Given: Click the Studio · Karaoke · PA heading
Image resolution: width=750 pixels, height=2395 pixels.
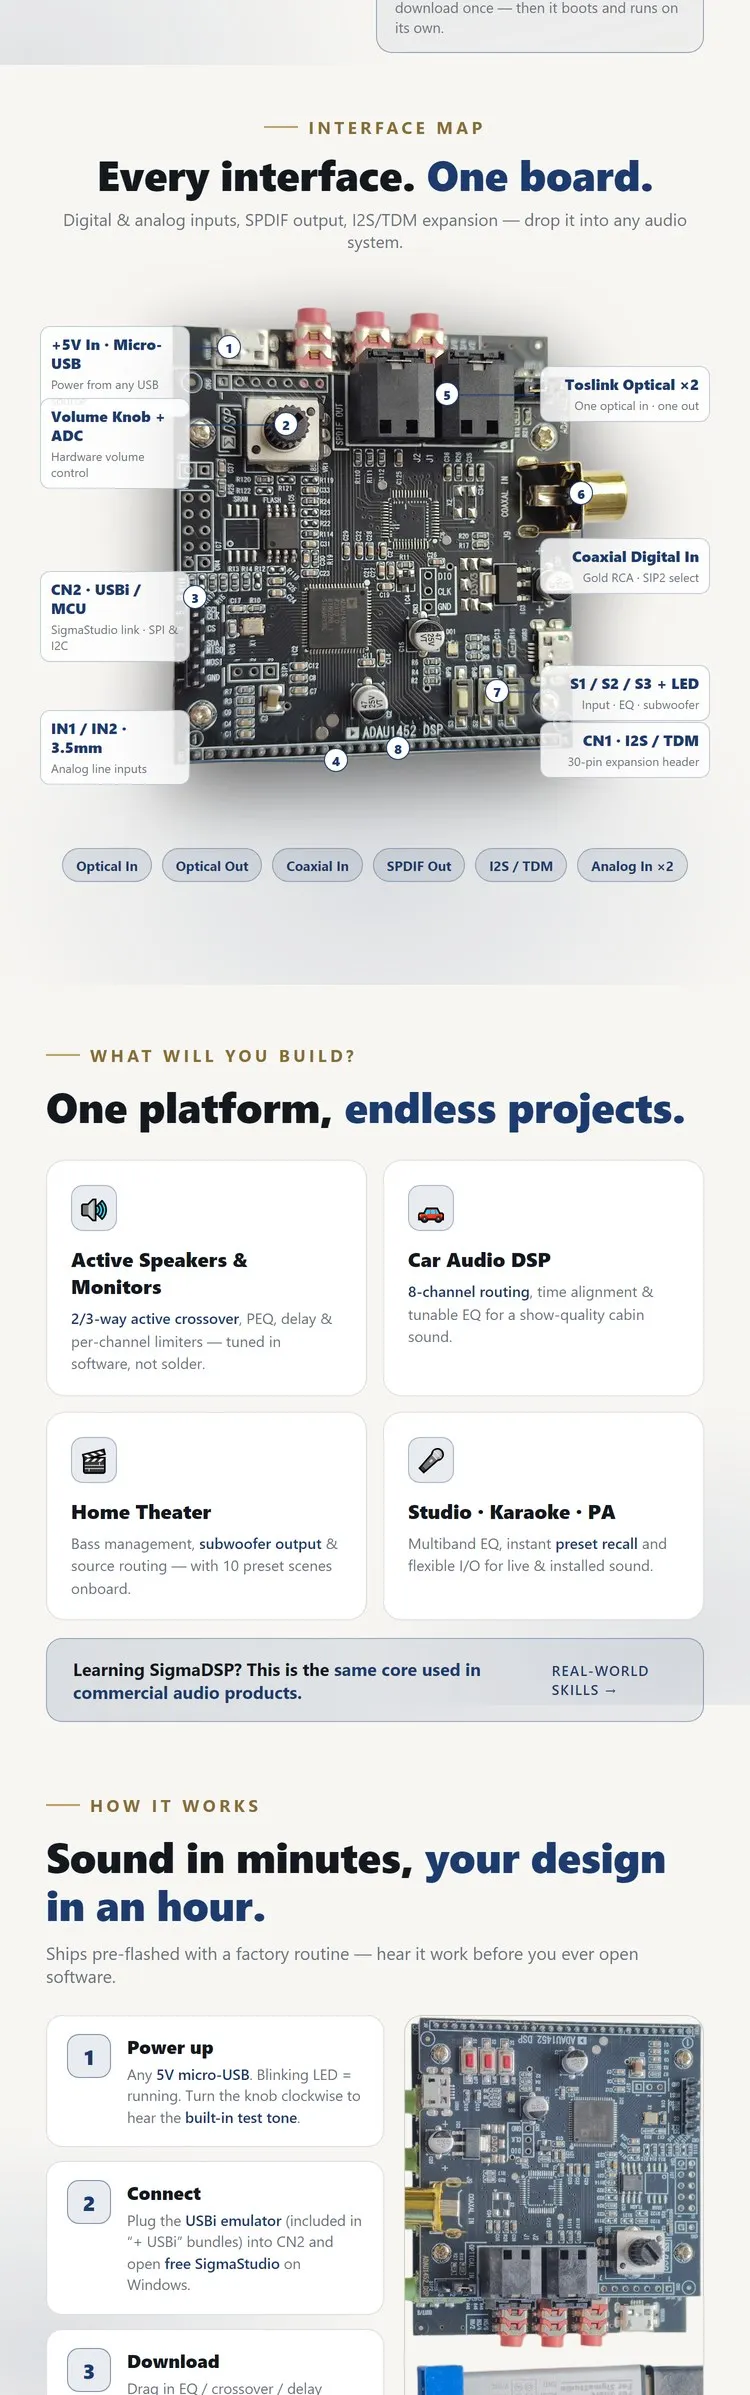Looking at the screenshot, I should coord(511,1512).
